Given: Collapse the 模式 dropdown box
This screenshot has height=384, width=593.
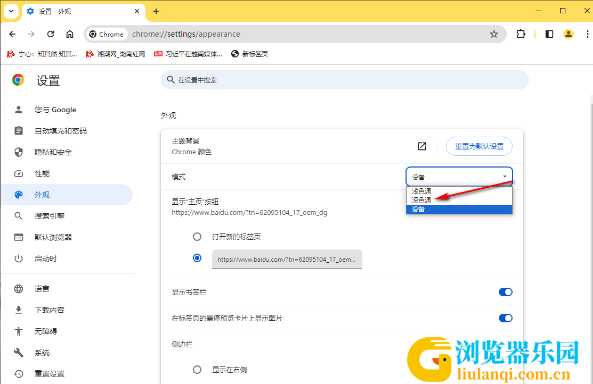Looking at the screenshot, I should pos(459,177).
